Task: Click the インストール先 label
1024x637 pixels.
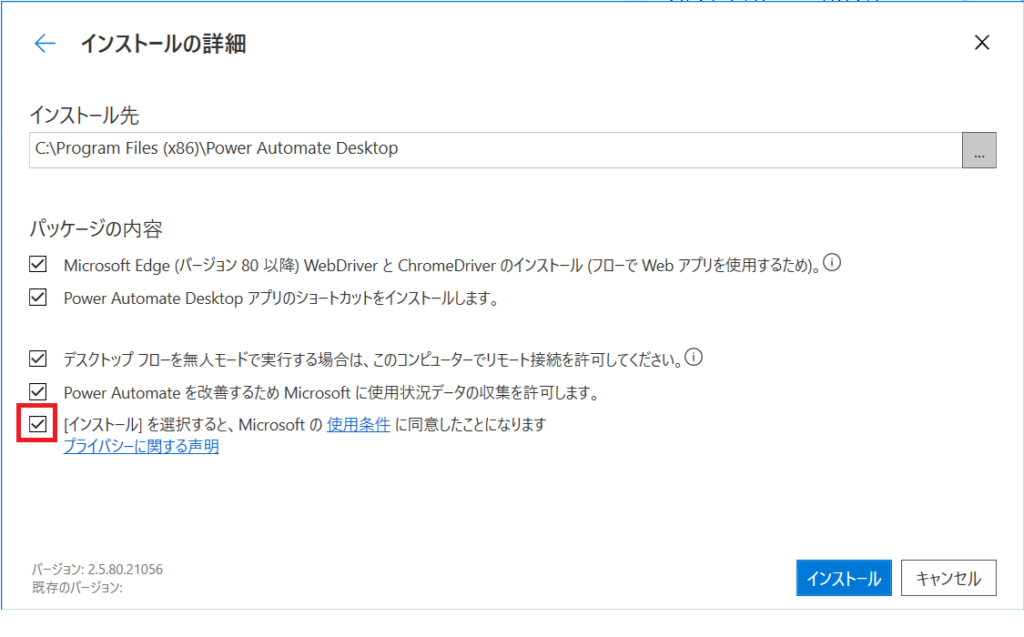Action: [84, 116]
